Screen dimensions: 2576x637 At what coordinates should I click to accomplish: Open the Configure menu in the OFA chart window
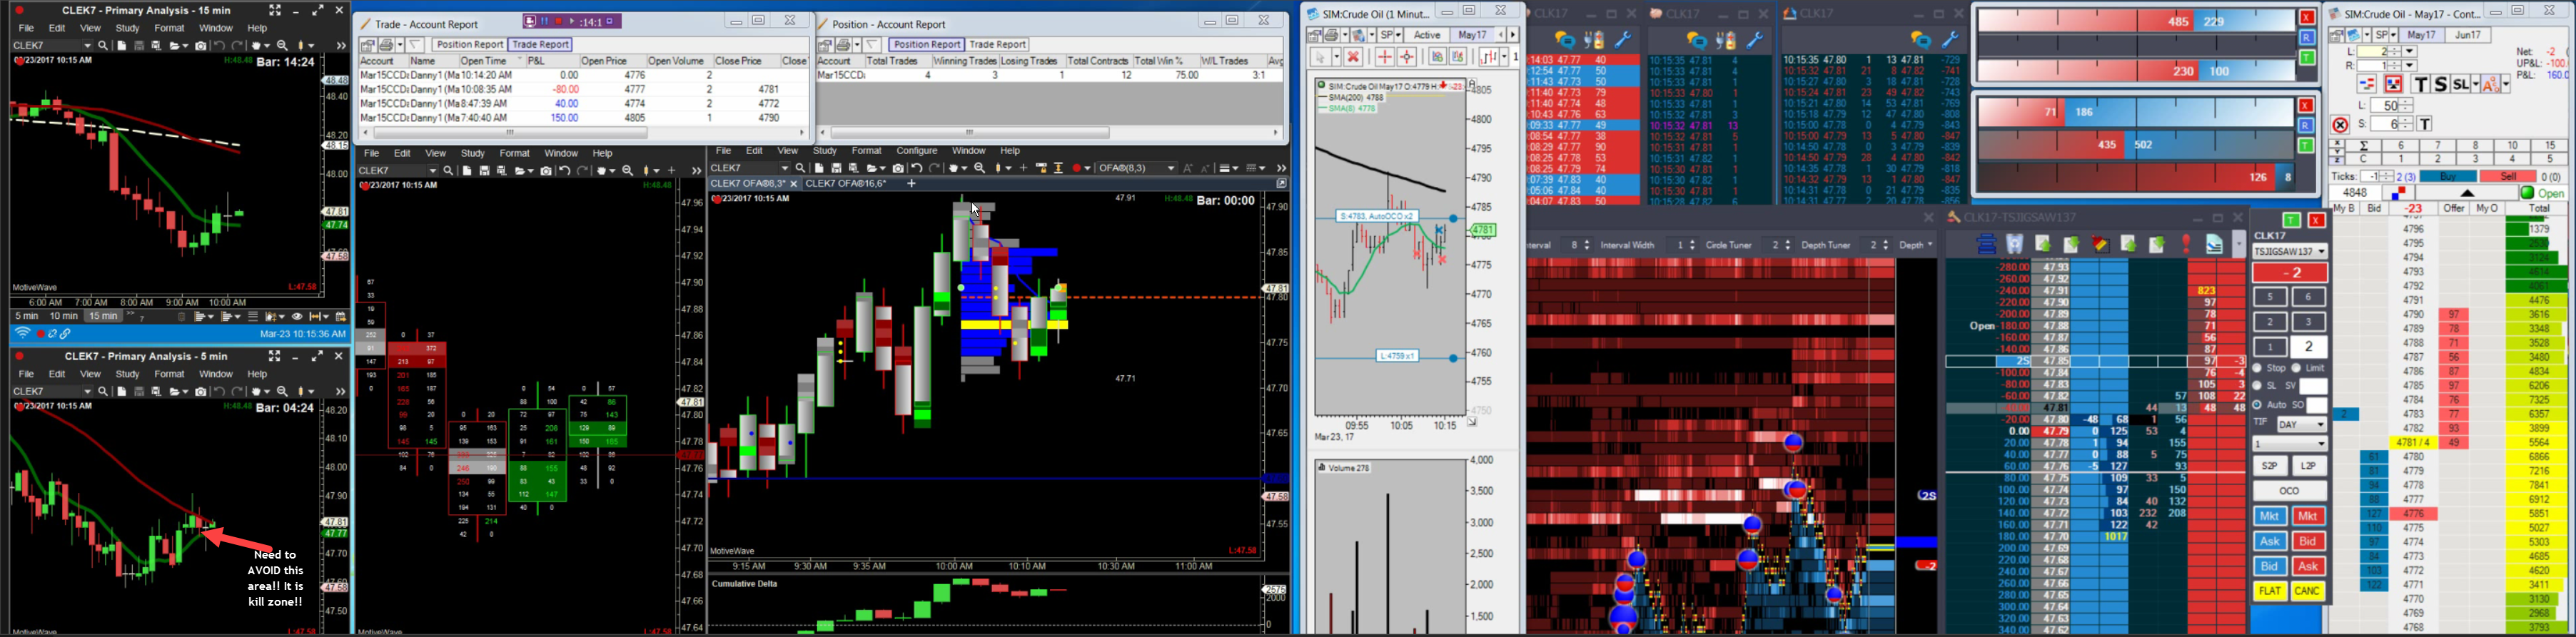point(916,151)
